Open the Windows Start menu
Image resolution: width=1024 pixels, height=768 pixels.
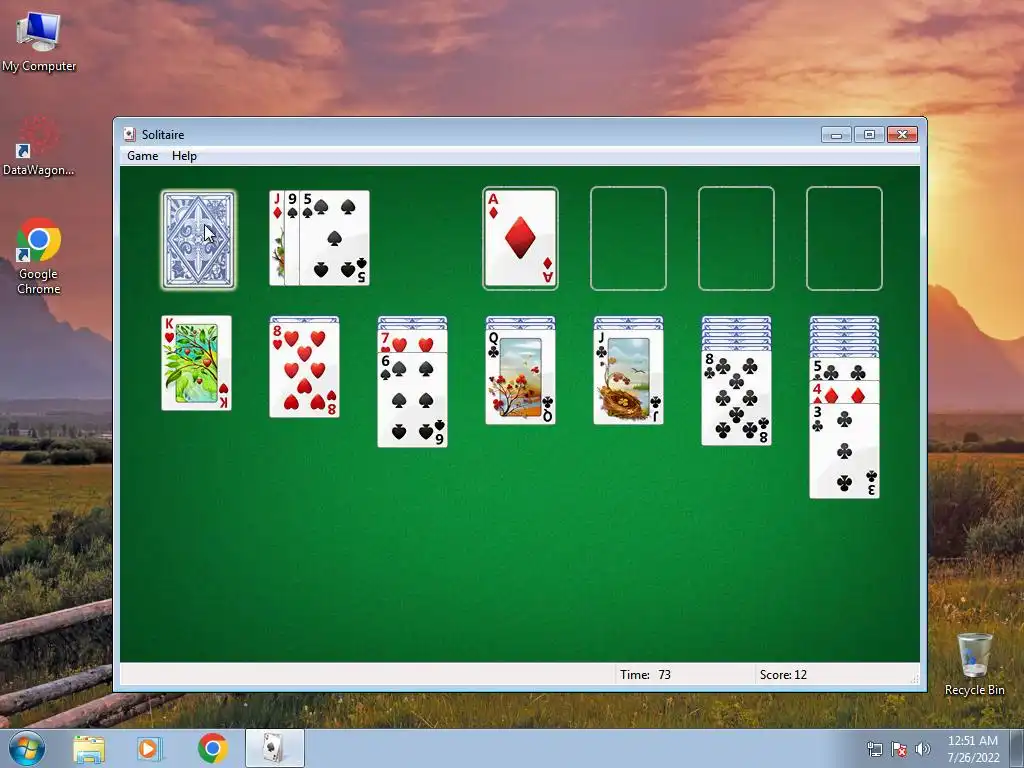(27, 748)
